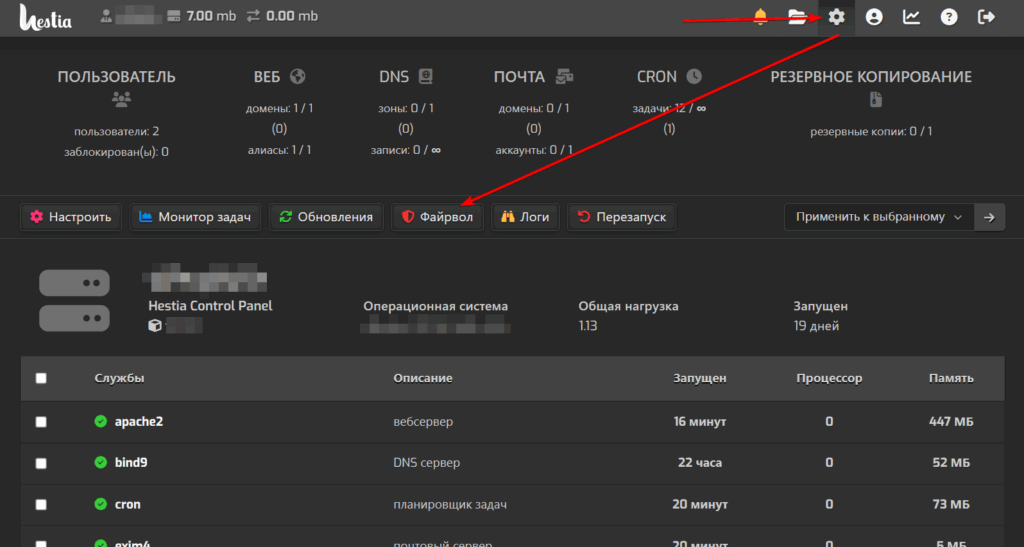Viewport: 1024px width, 547px height.
Task: Go to the ПОЧТА section tab
Action: click(x=532, y=77)
